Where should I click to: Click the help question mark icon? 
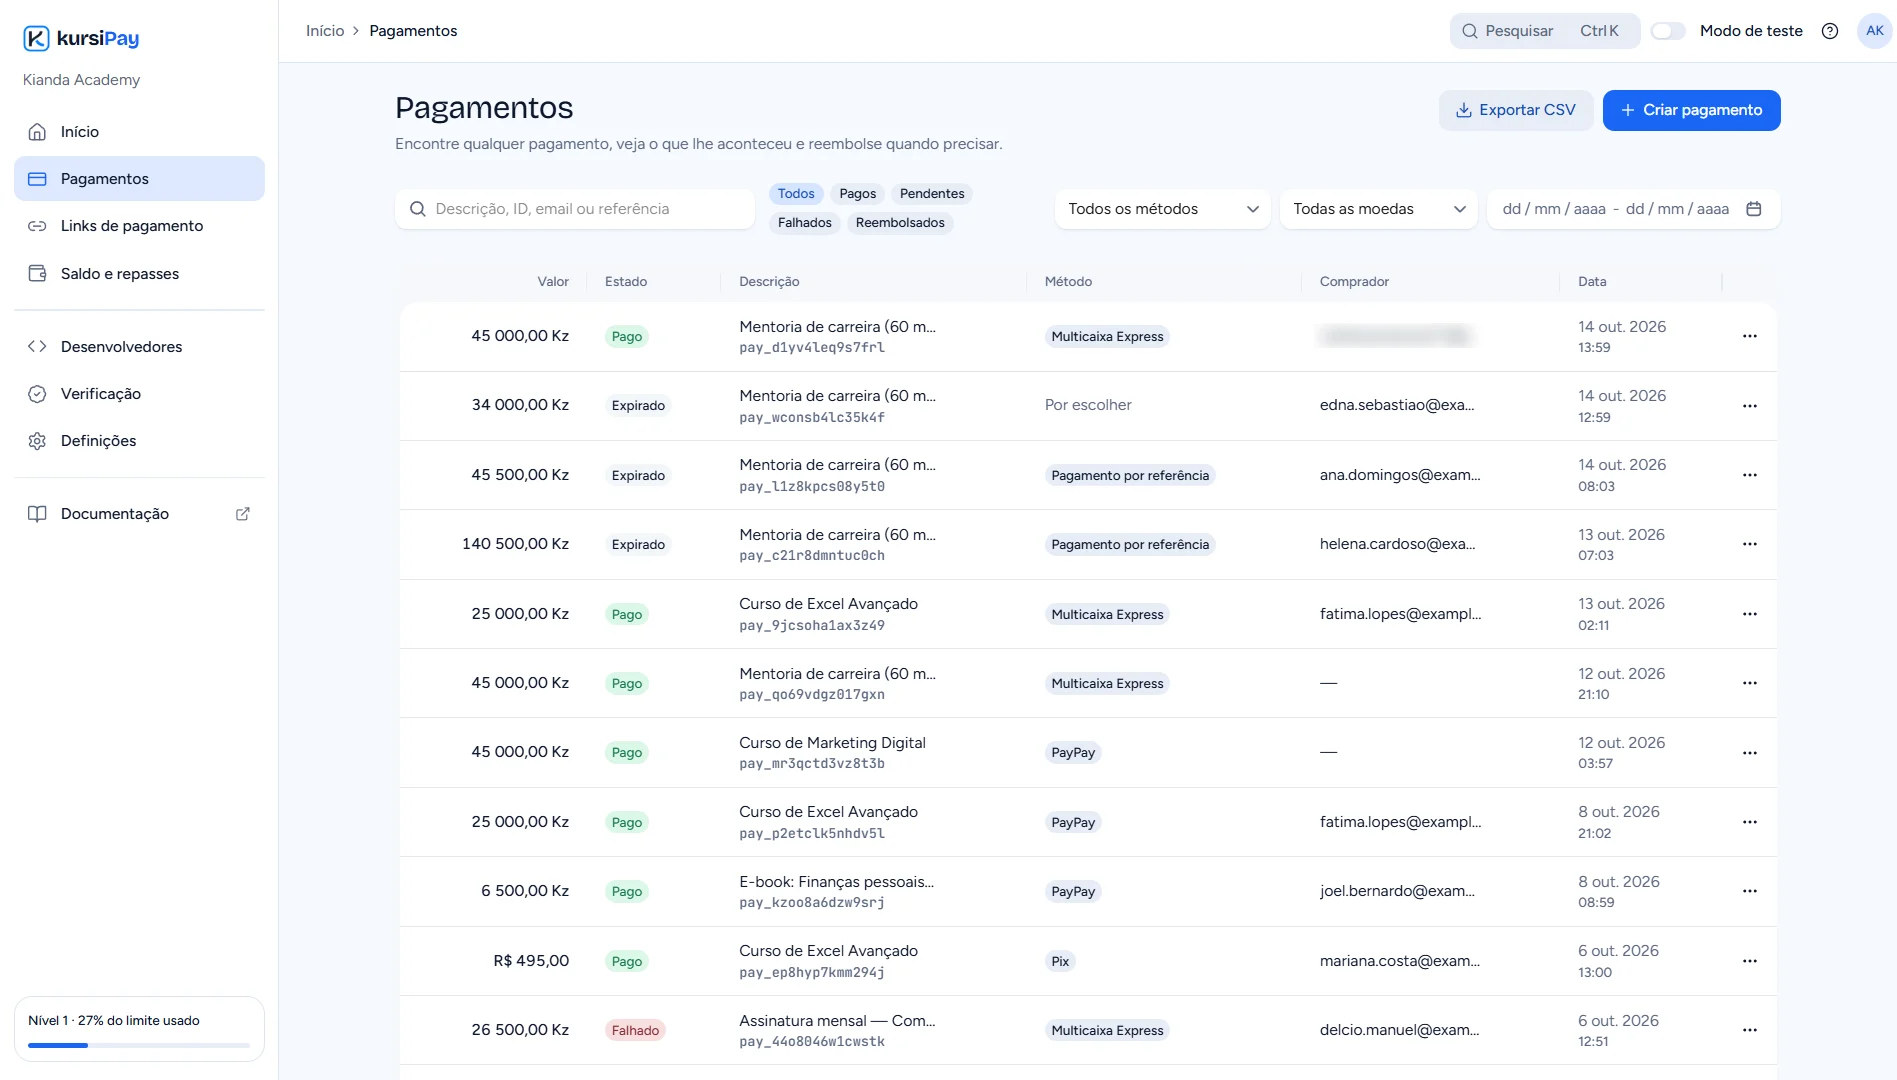point(1830,31)
